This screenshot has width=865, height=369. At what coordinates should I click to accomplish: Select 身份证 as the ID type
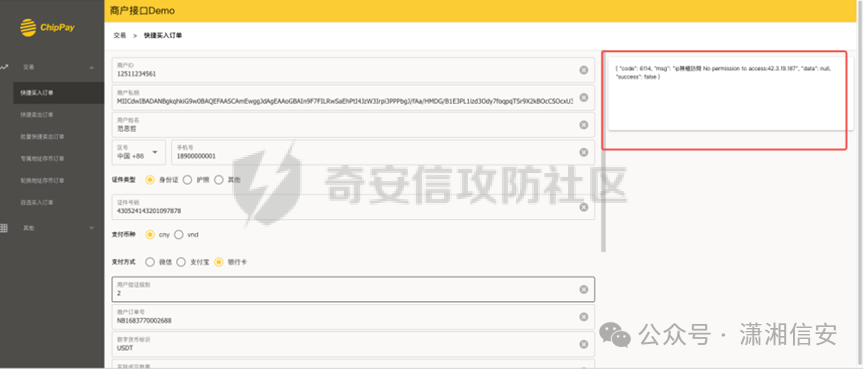[149, 180]
